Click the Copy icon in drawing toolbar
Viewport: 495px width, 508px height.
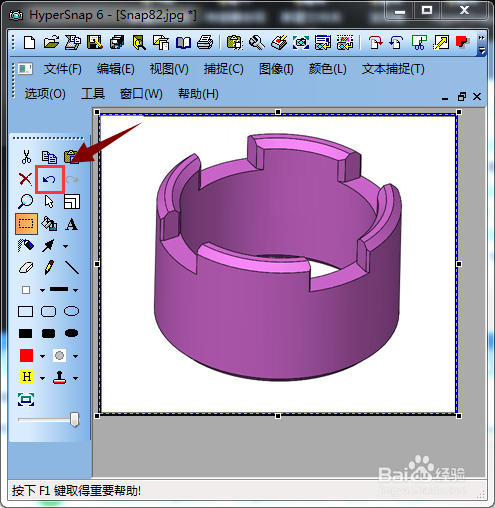pos(49,157)
